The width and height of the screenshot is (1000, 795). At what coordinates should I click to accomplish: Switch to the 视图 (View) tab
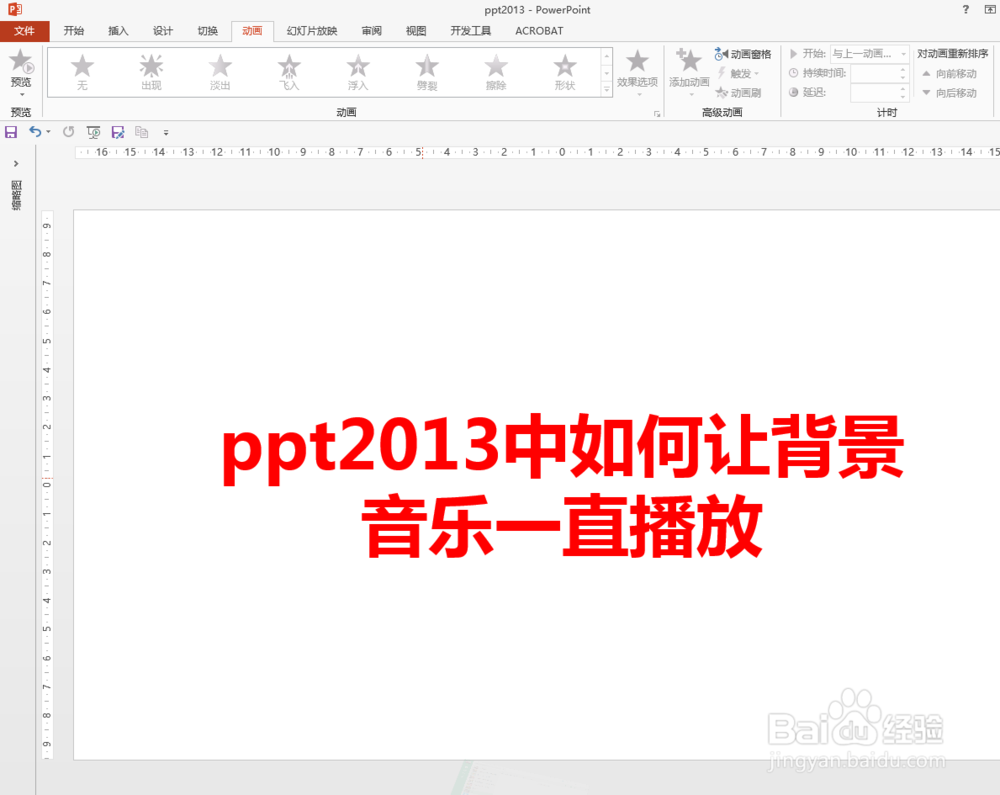416,31
